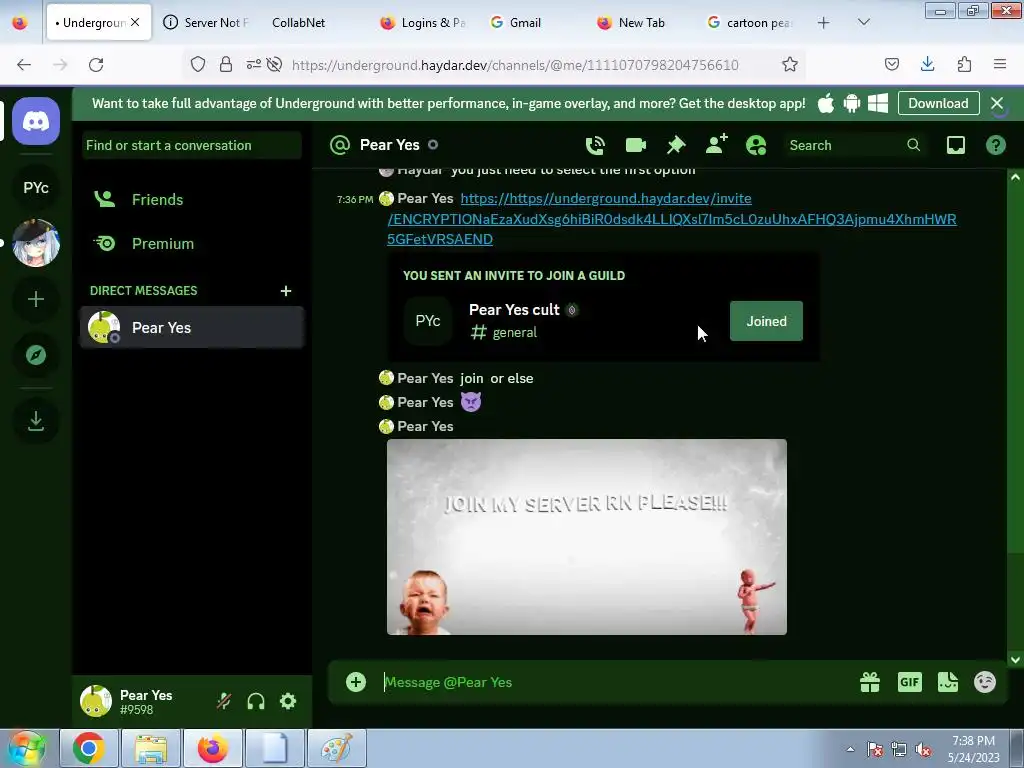
Task: Click the Search field in header
Action: 855,145
